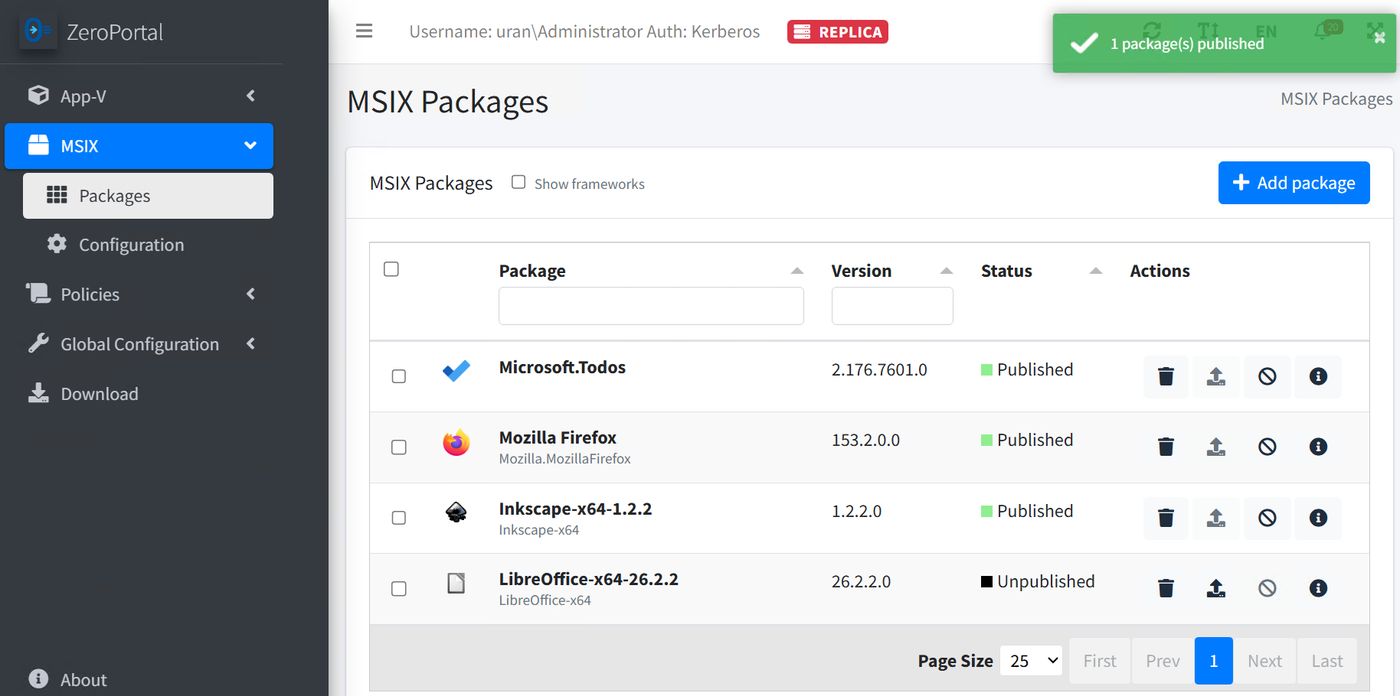Click the unpublish icon for Inkscape-x64-1.2.2
This screenshot has width=1400, height=696.
[1267, 518]
